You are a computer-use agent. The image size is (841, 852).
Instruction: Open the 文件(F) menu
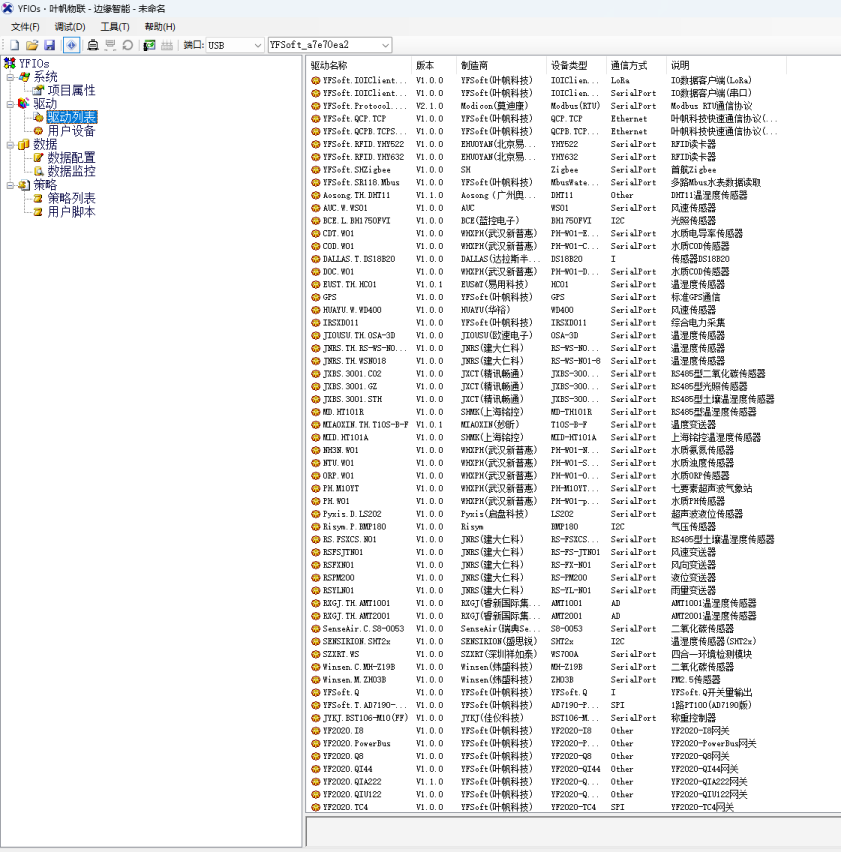click(x=25, y=27)
